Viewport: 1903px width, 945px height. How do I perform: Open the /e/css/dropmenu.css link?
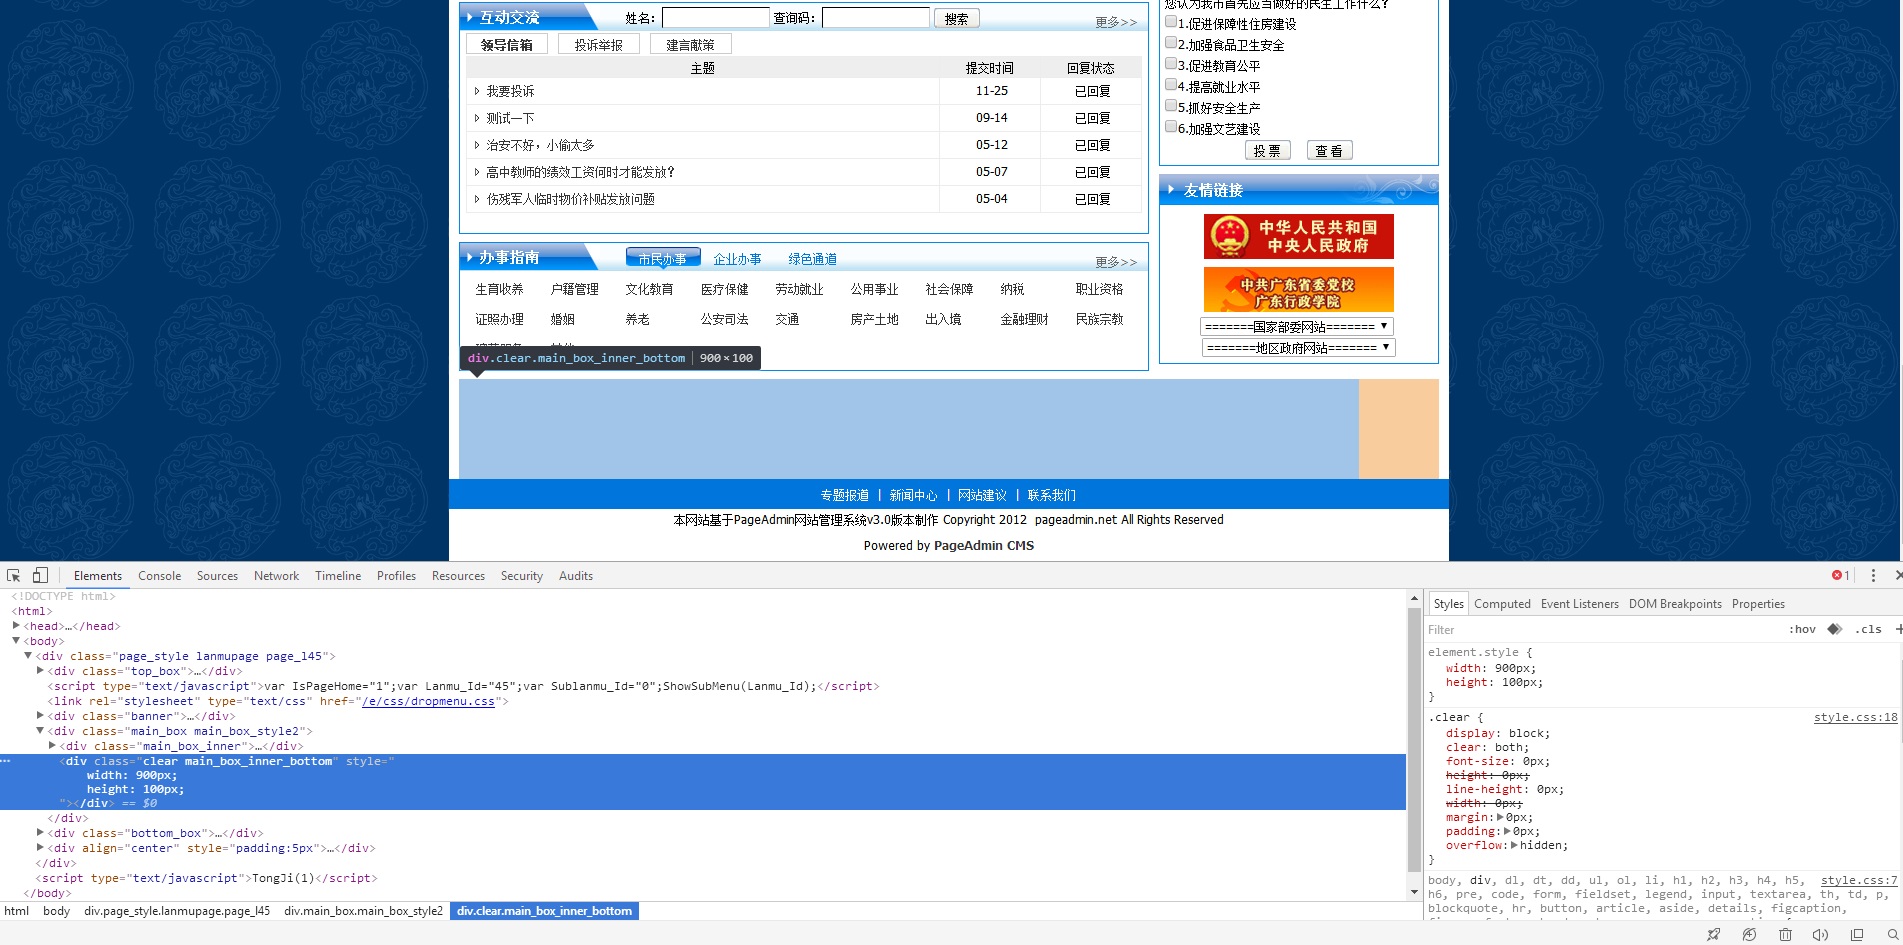[428, 701]
